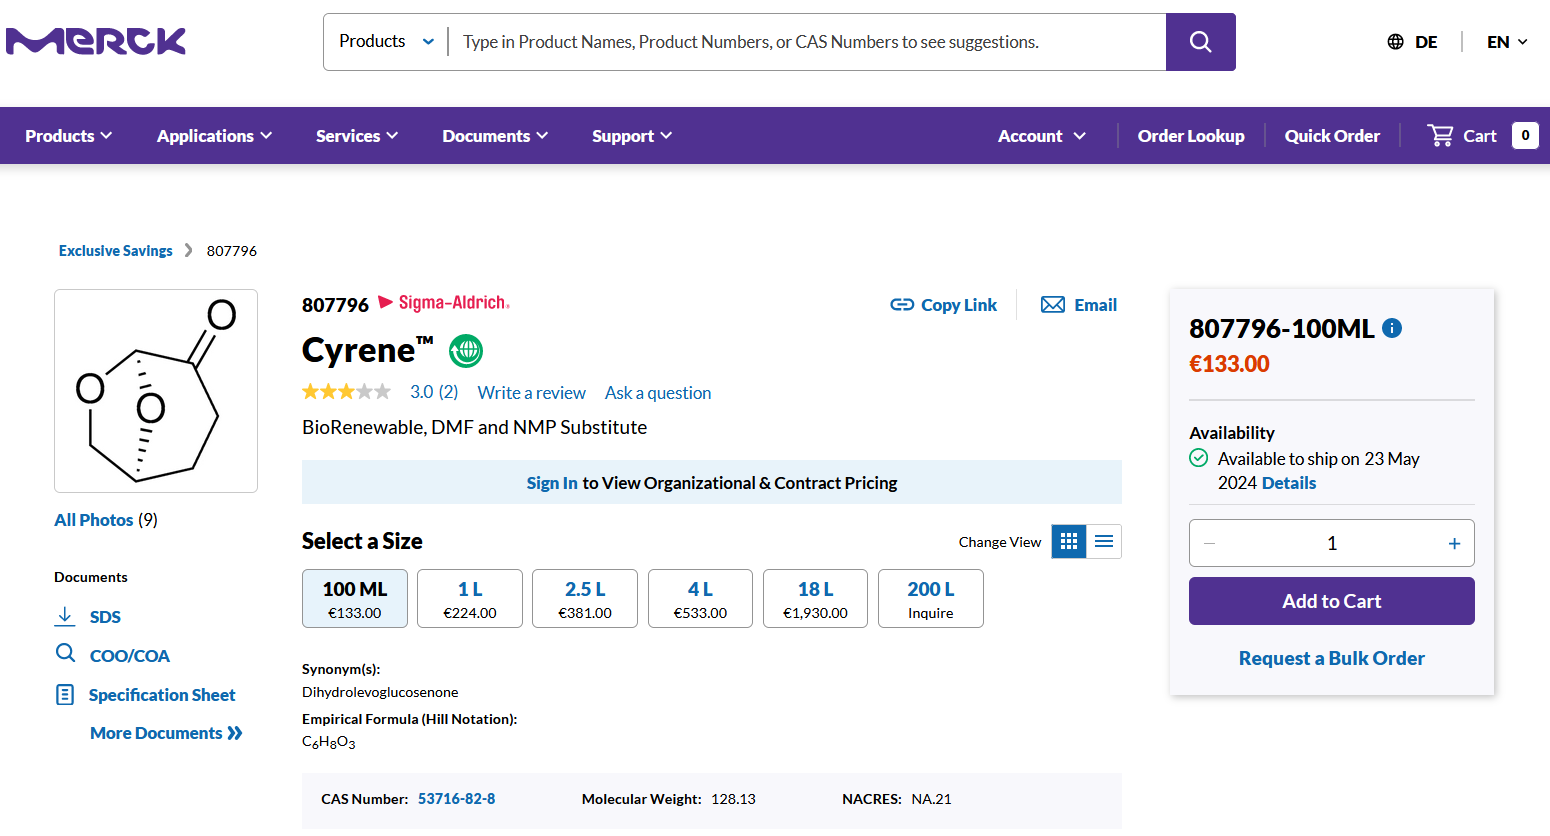Open the Specification Sheet link
The image size is (1550, 836).
162,695
